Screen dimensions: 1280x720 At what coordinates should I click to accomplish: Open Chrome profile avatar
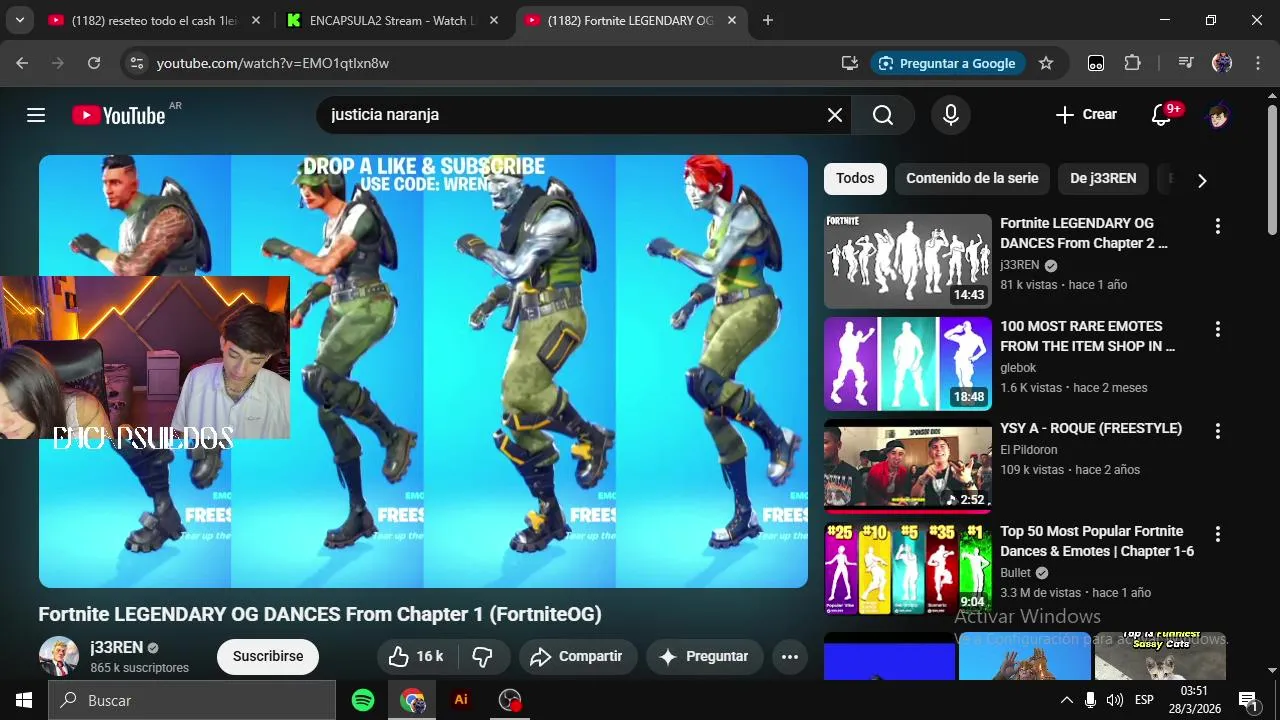[x=1222, y=63]
